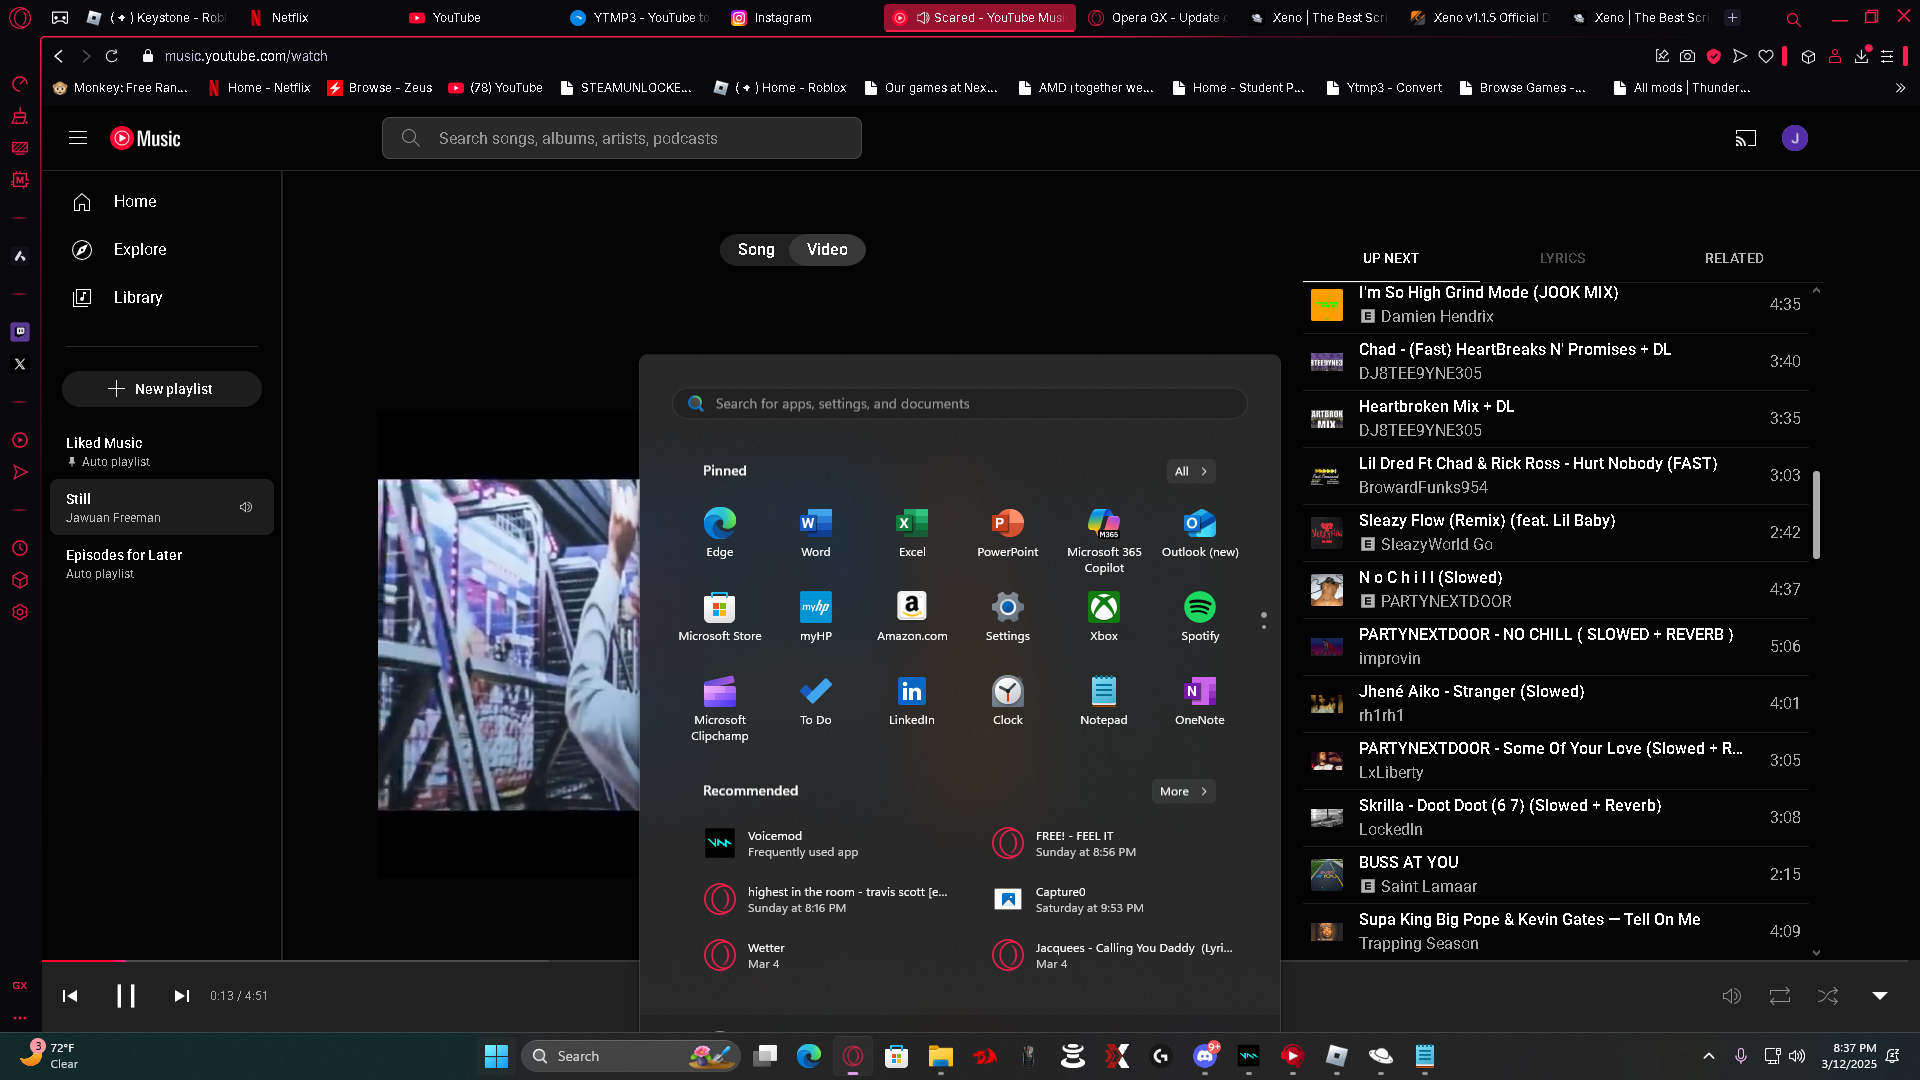Open Amazon.com pinned shortcut
This screenshot has height=1080, width=1920.
tap(911, 616)
